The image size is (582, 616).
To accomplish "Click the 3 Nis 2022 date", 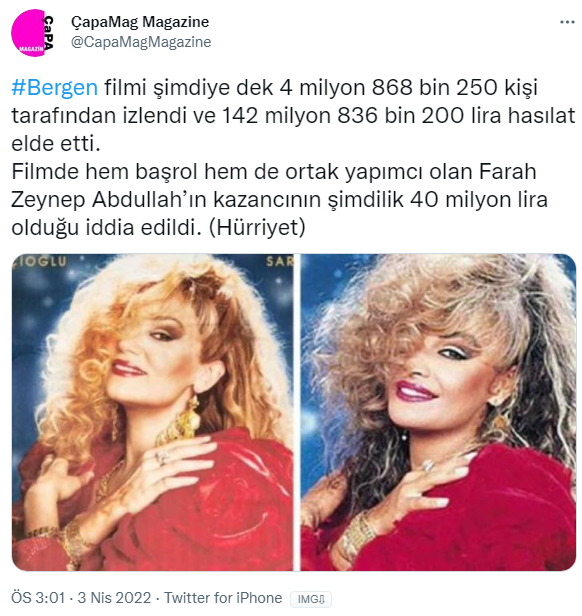I will [x=114, y=598].
